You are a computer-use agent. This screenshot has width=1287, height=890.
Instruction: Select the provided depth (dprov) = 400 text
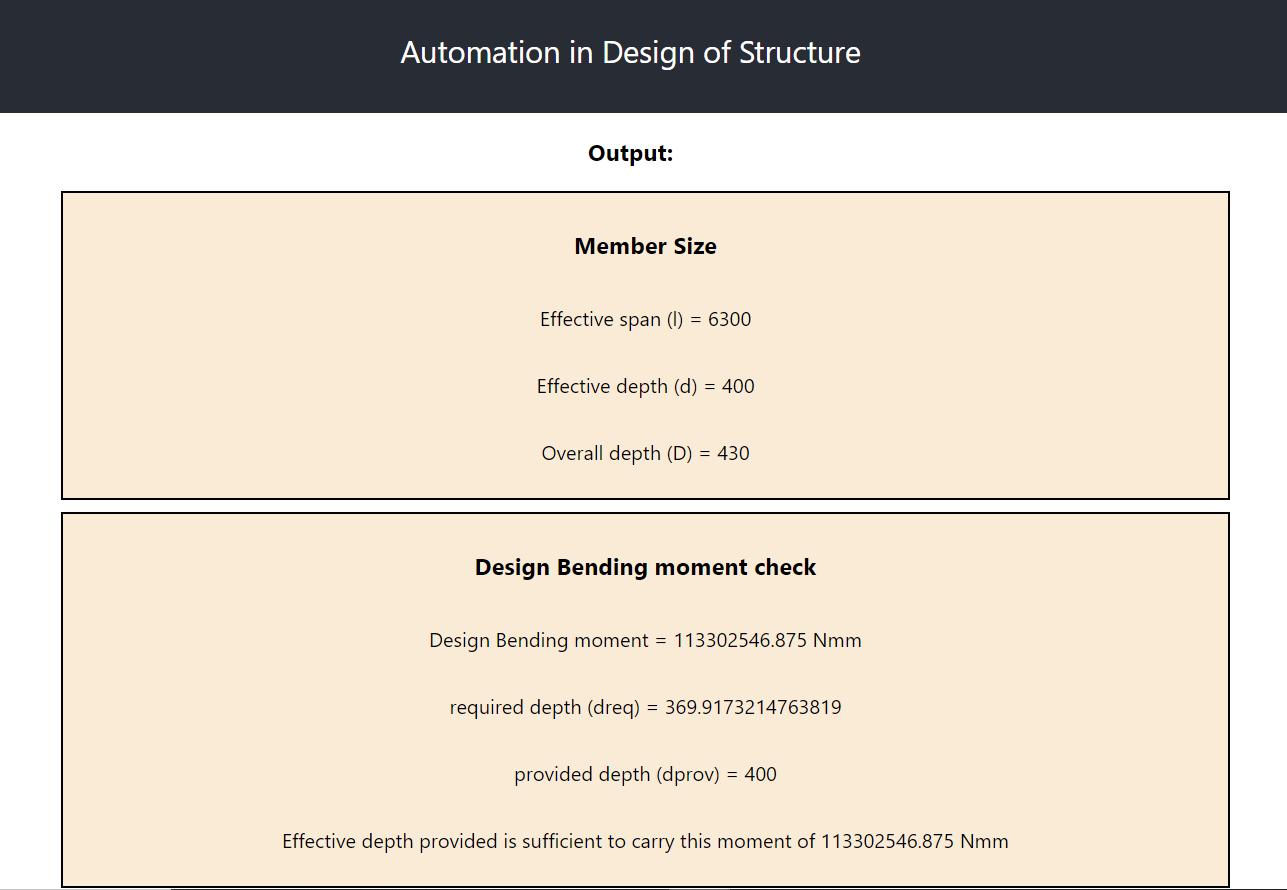645,774
